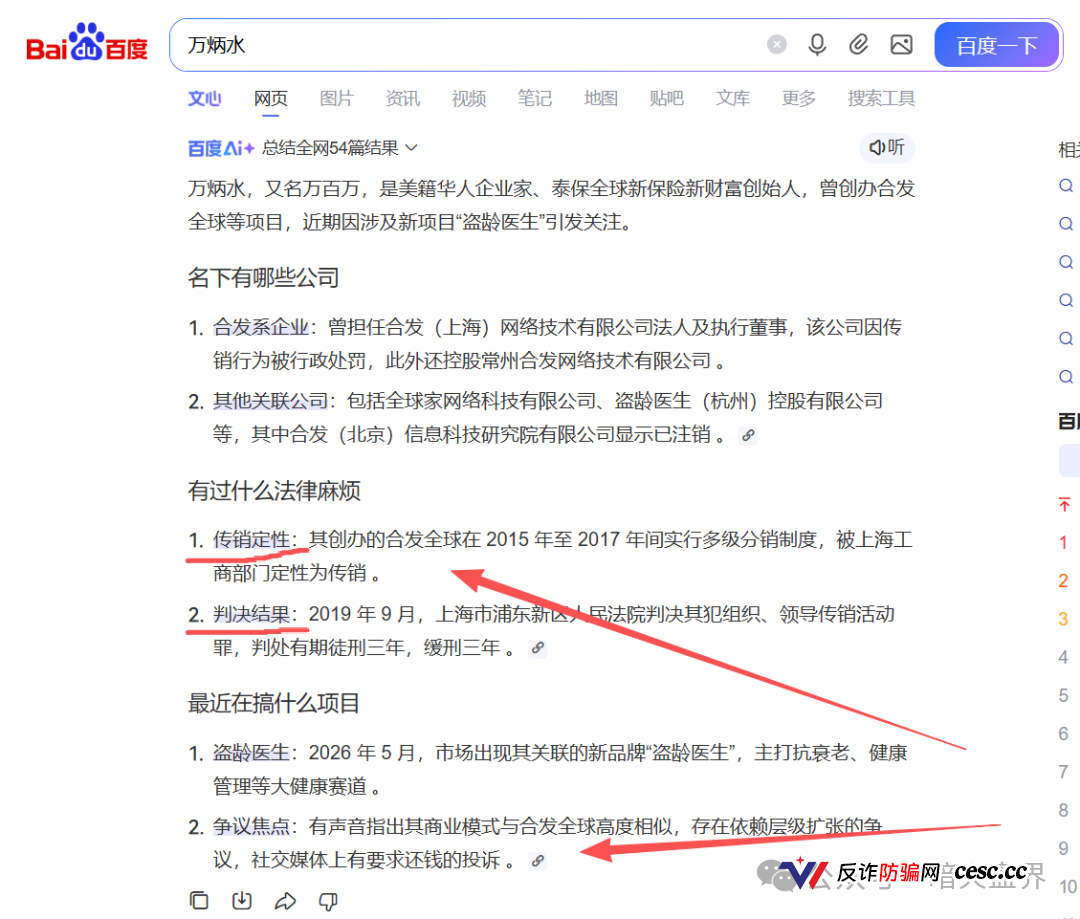Select hot list rank number 4
This screenshot has height=919, width=1080.
tap(1063, 657)
